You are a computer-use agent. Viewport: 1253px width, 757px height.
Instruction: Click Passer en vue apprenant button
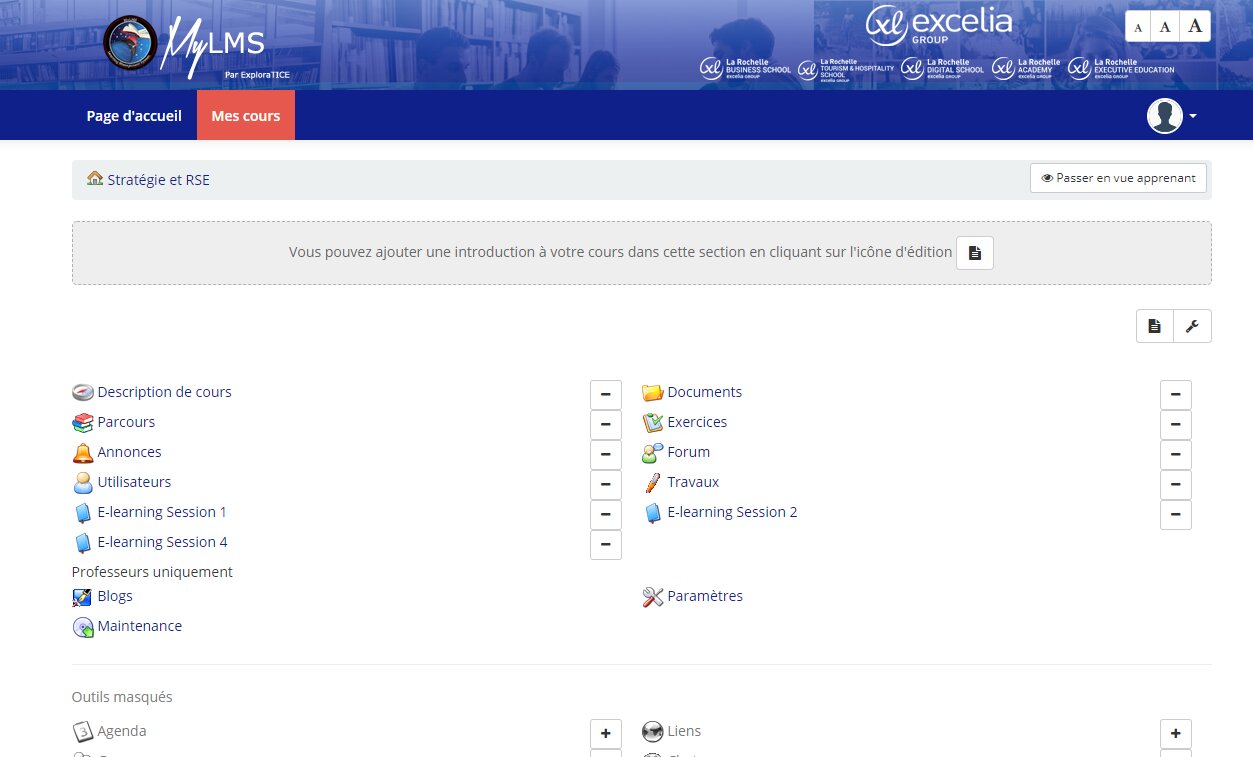point(1118,178)
